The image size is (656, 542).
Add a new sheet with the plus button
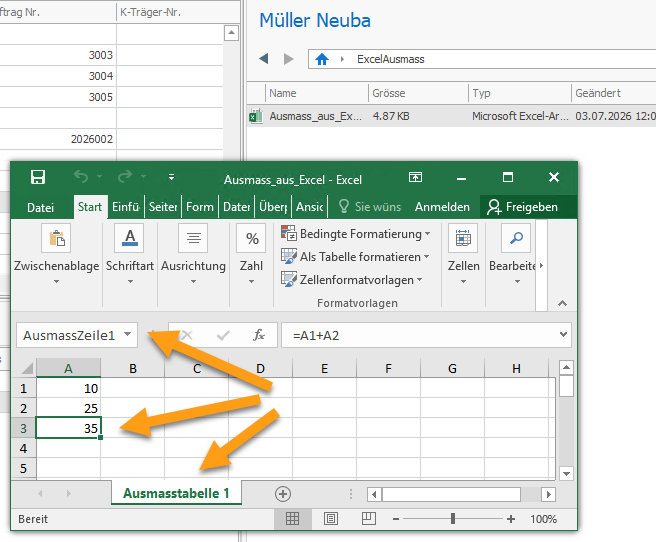point(283,494)
